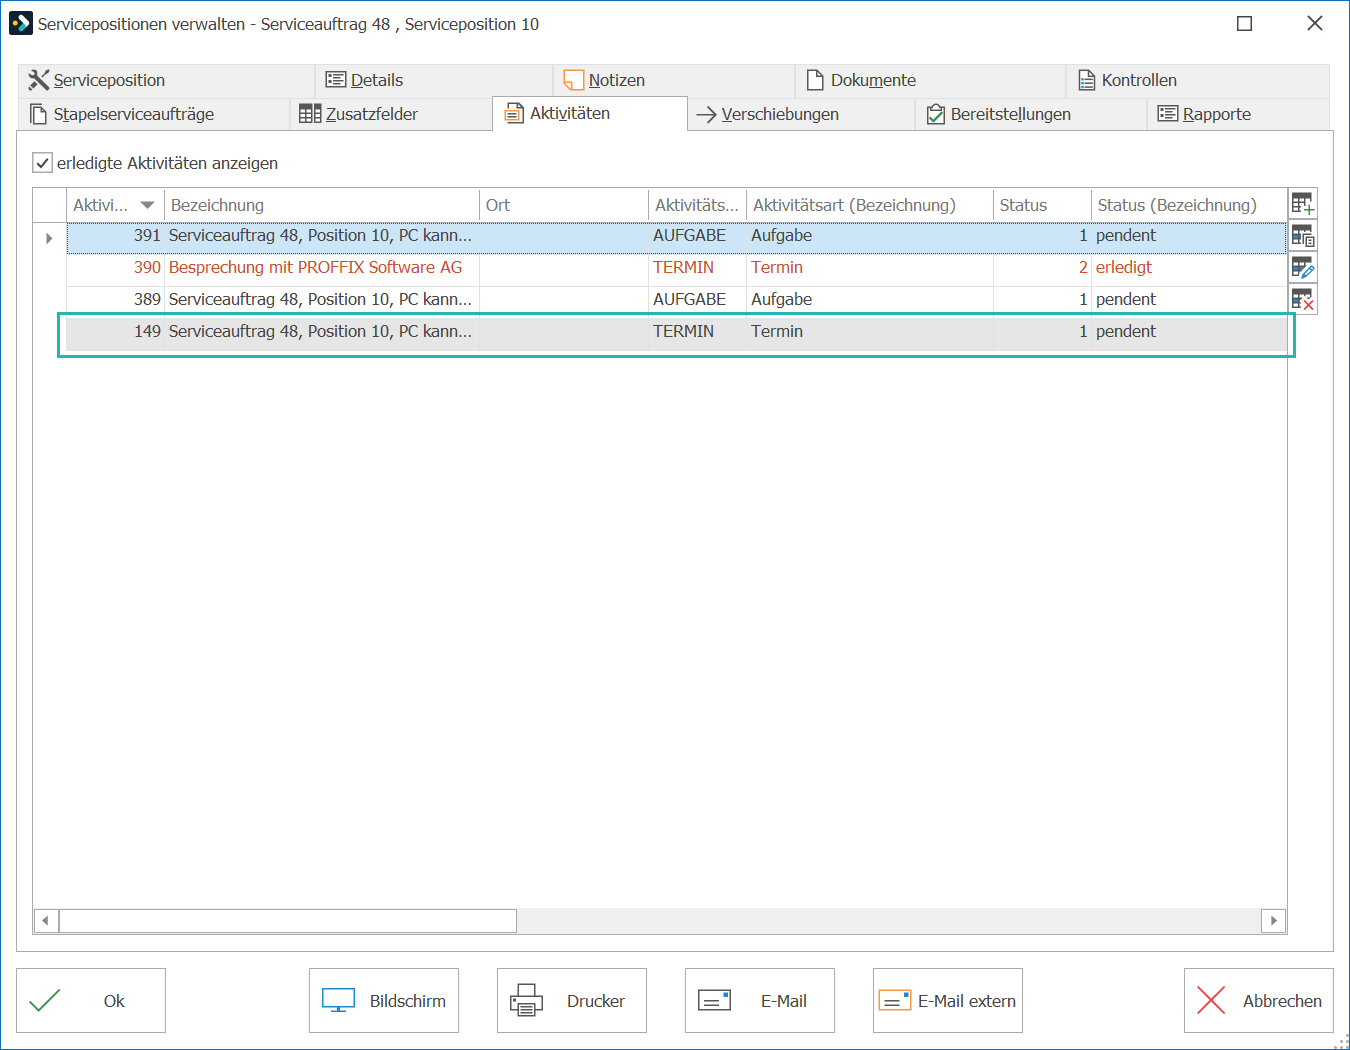This screenshot has height=1050, width=1350.
Task: Copy the selected activity using the duplicate icon
Action: [x=1302, y=236]
